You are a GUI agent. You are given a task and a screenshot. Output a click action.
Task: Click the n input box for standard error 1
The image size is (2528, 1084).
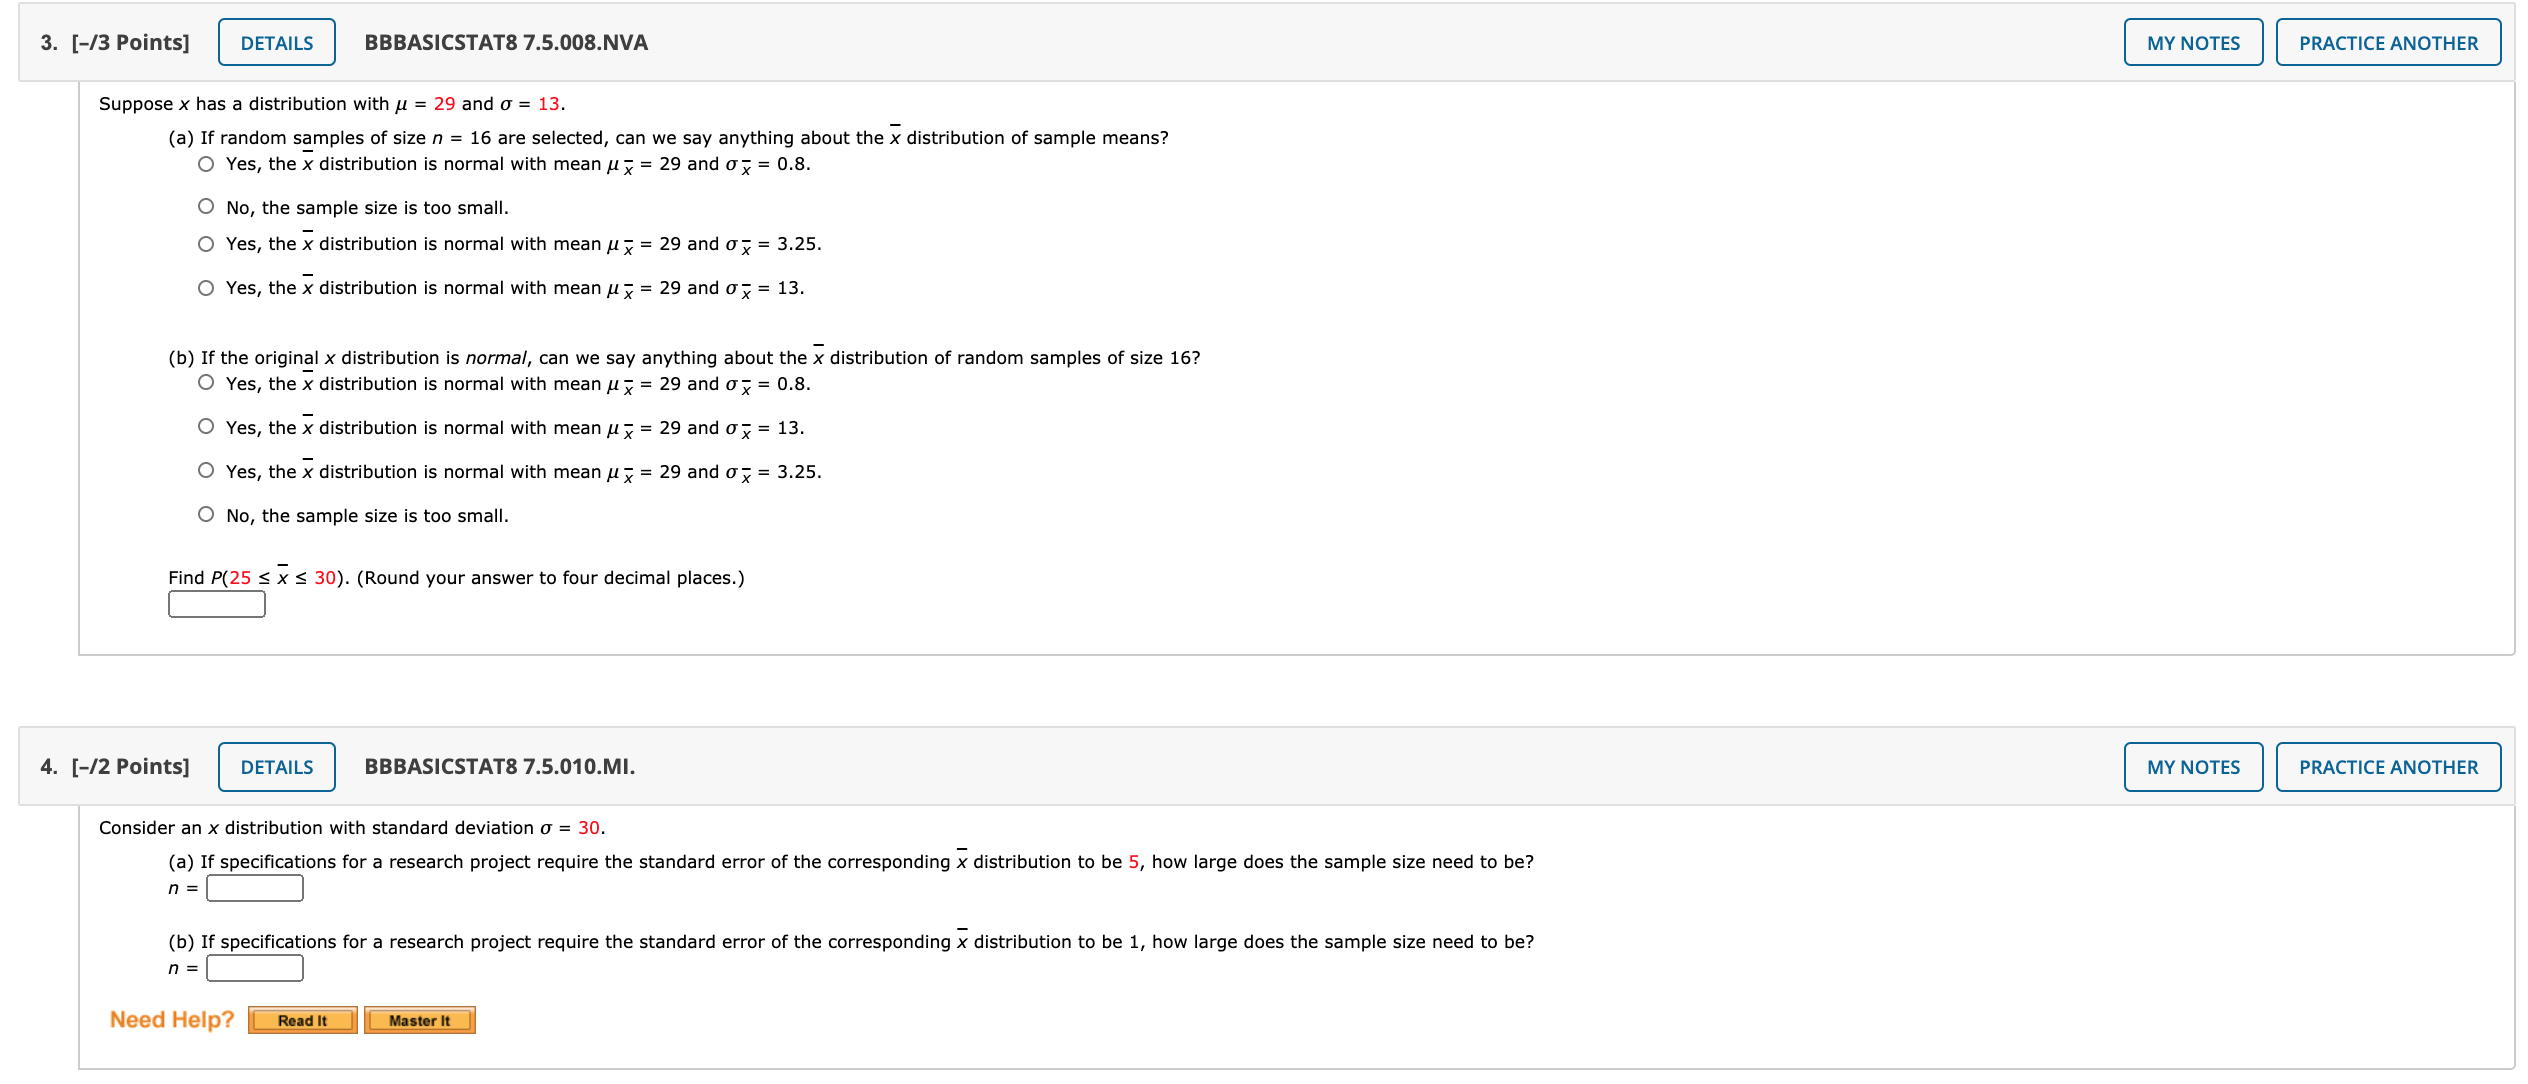tap(254, 967)
